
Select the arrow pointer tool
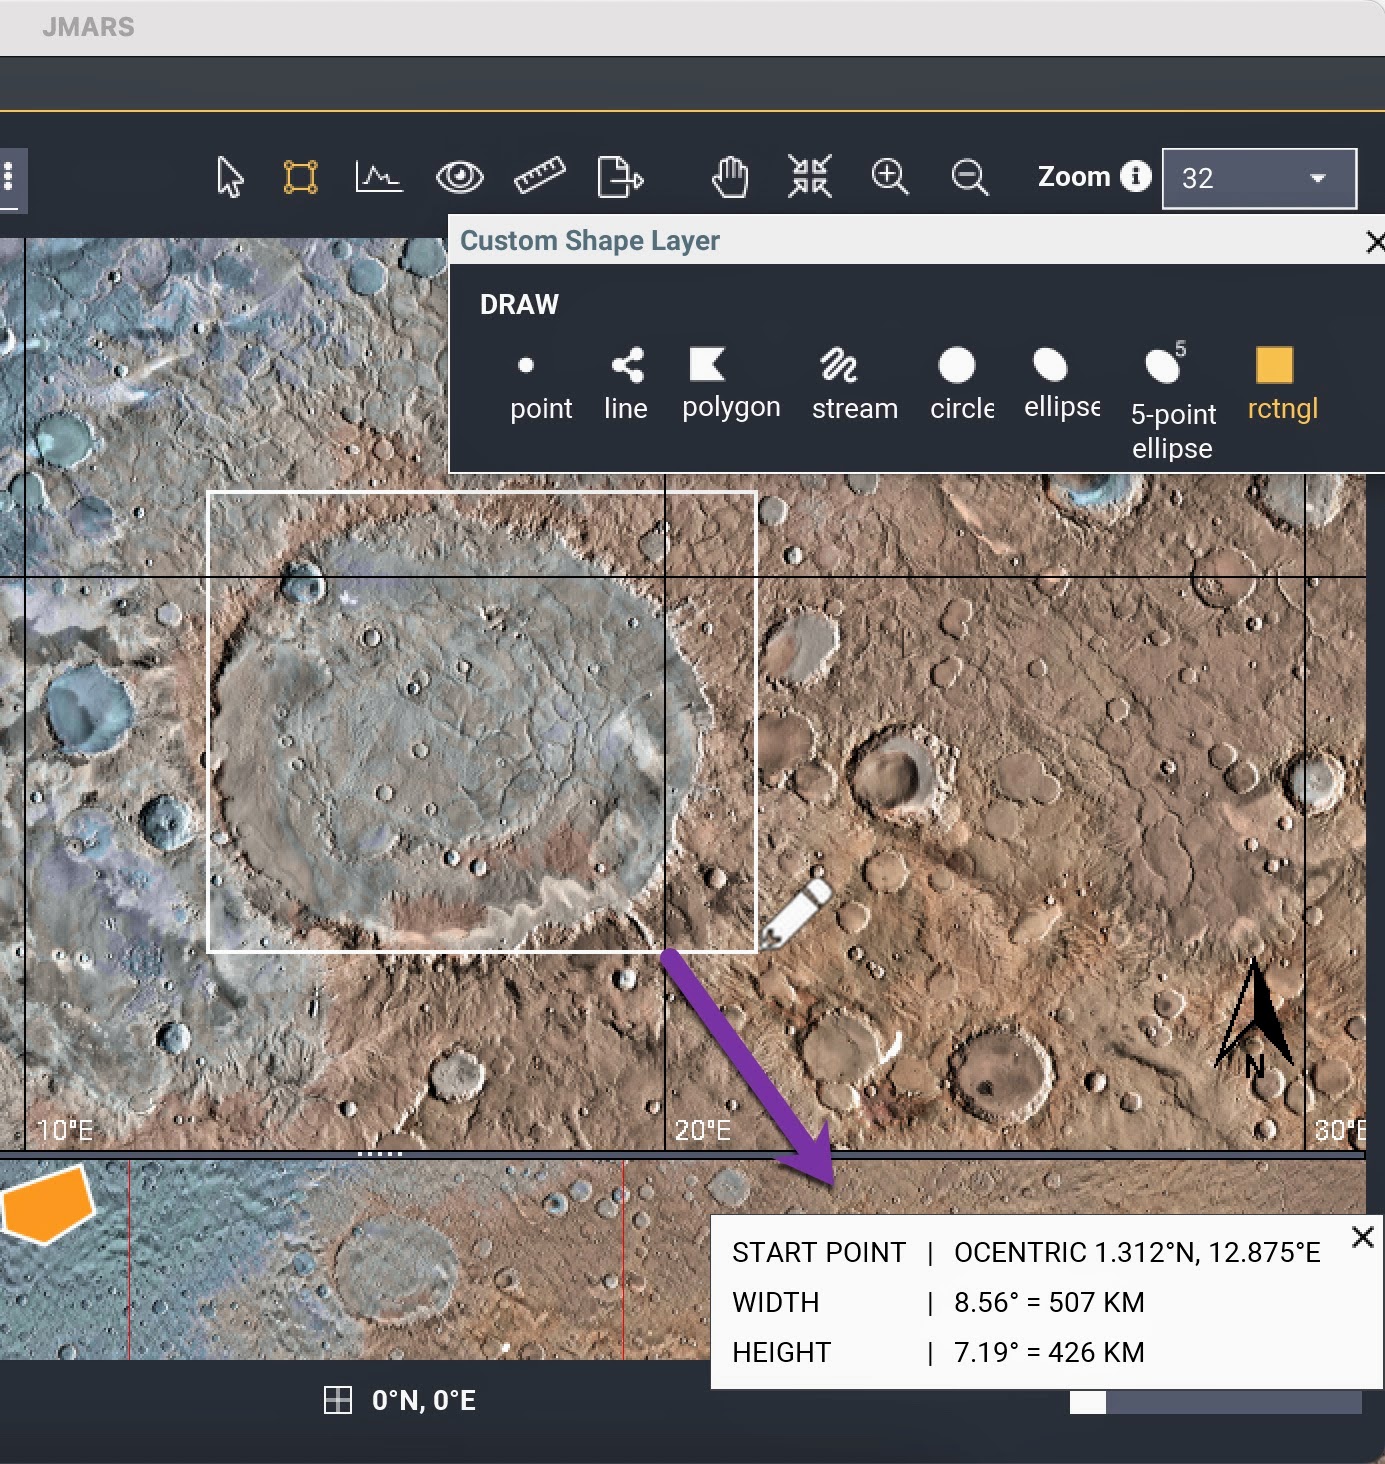(x=230, y=177)
